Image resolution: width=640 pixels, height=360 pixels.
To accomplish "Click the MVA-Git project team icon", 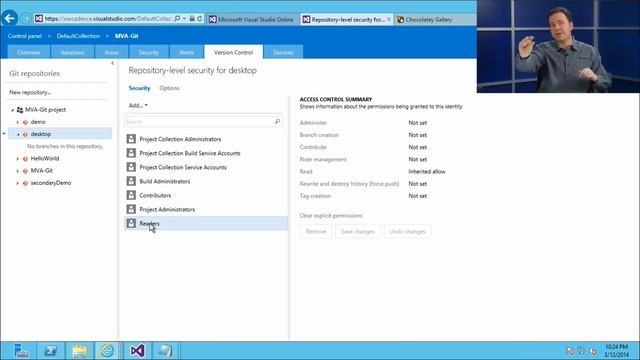I will click(20, 110).
